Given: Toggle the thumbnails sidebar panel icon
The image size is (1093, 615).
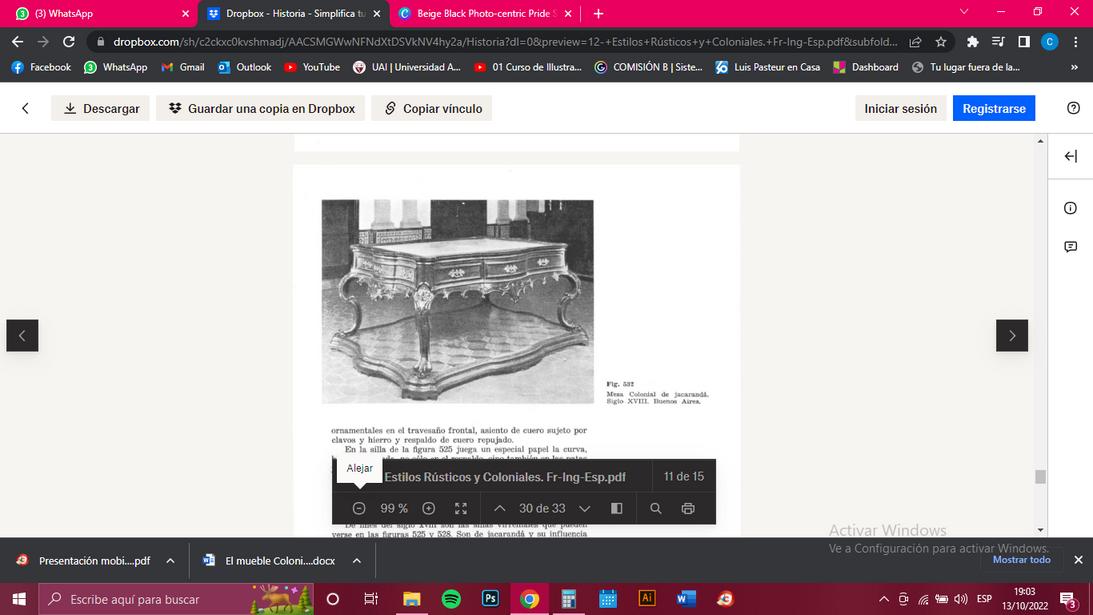Looking at the screenshot, I should 617,508.
